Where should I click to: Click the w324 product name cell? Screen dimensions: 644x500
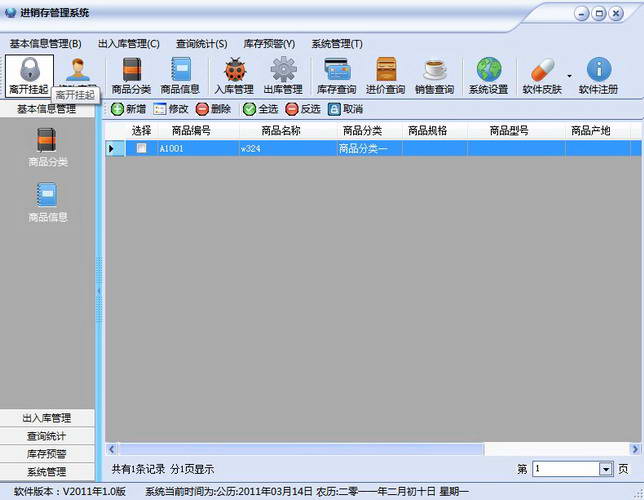(288, 148)
